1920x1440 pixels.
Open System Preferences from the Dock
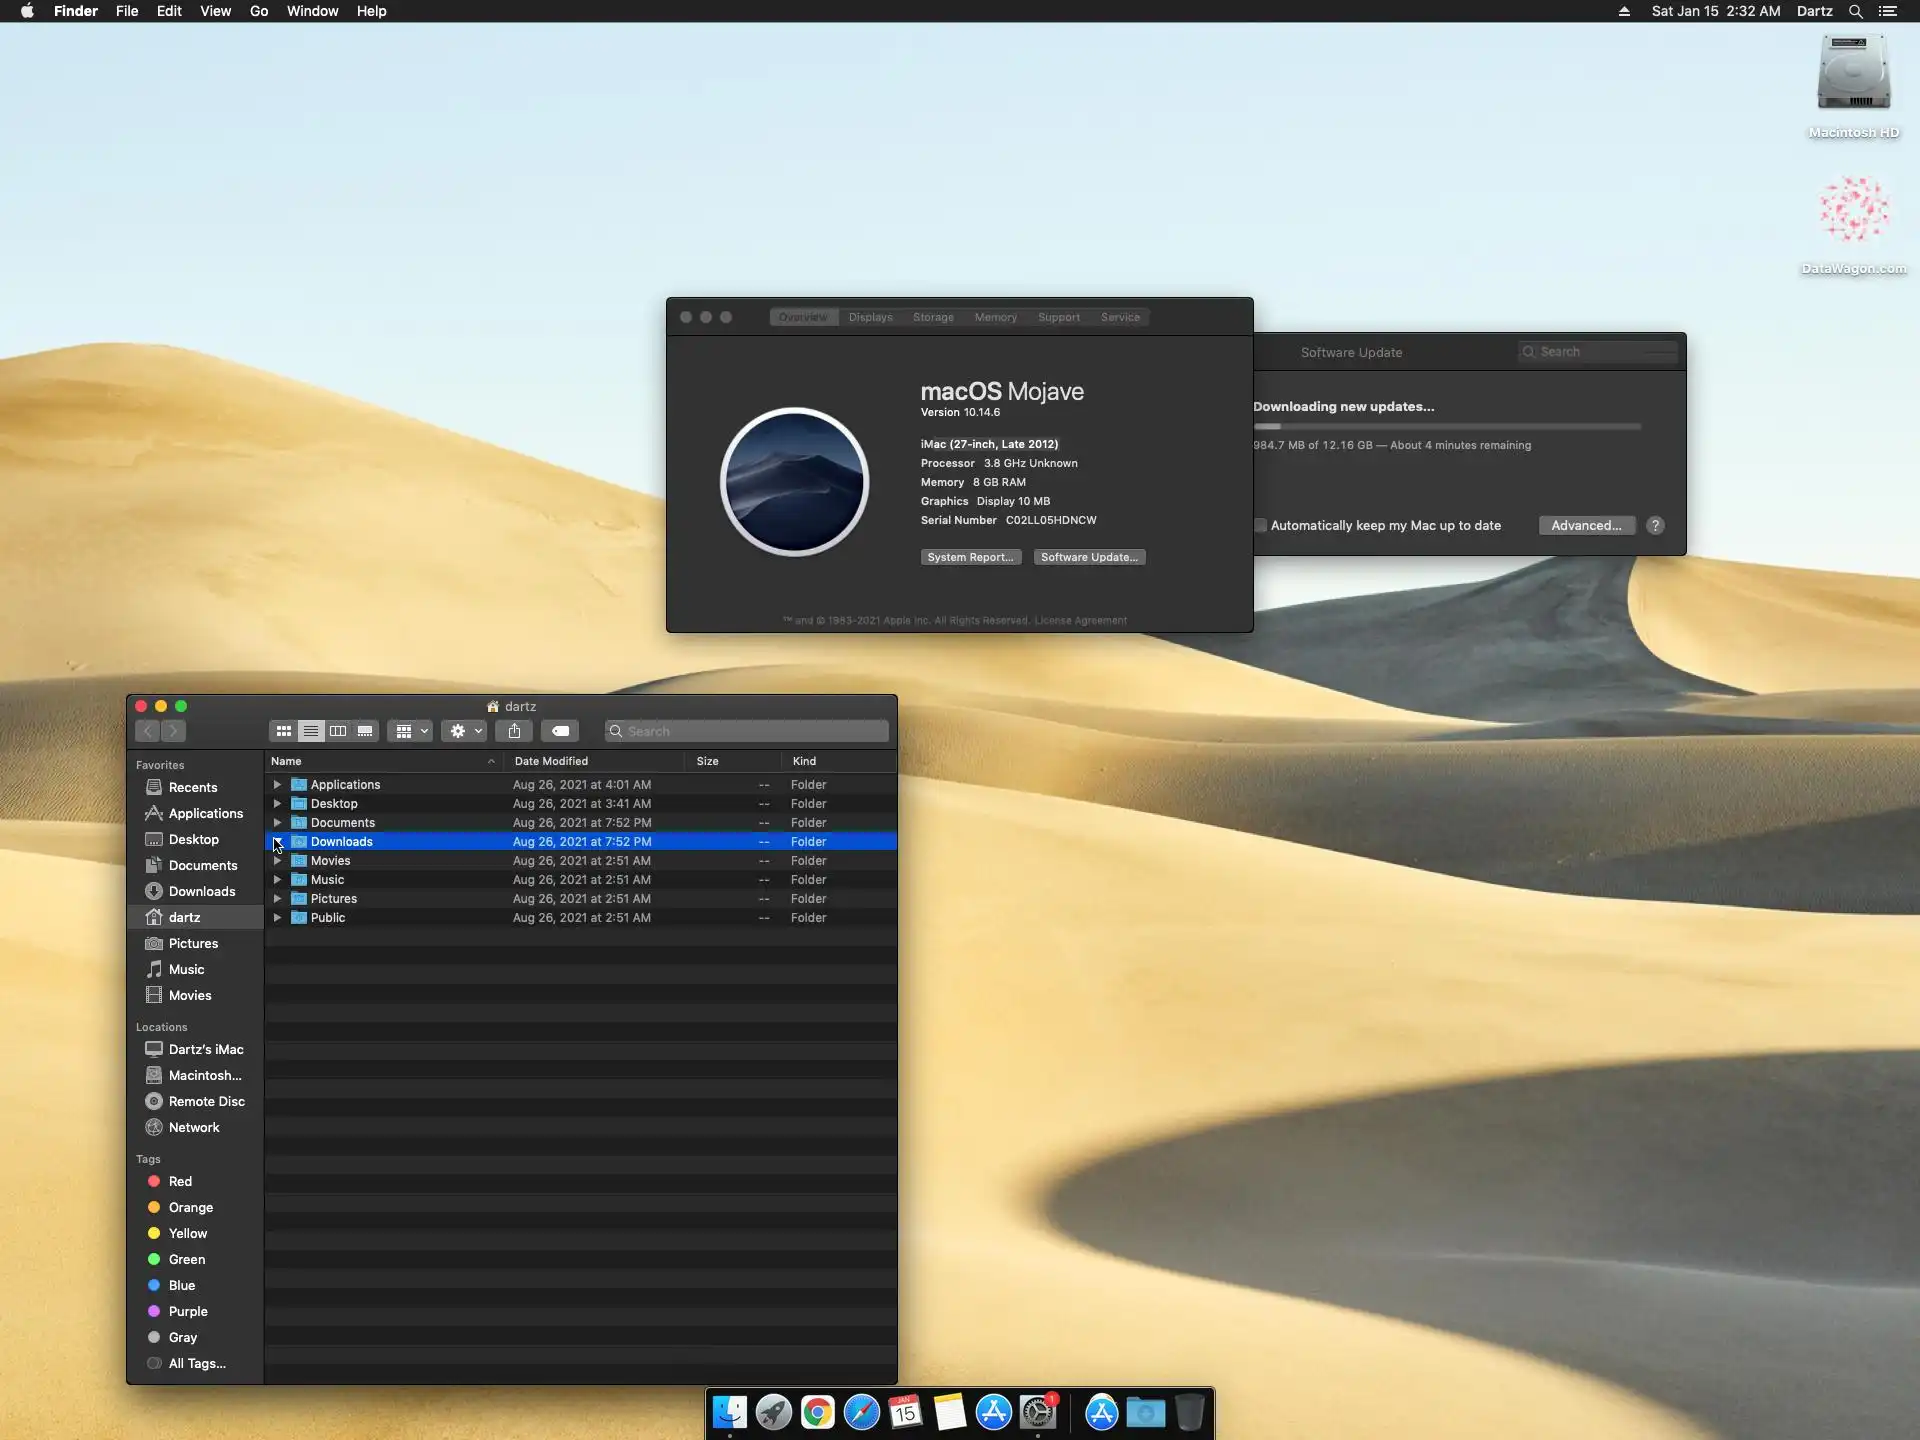click(1038, 1412)
